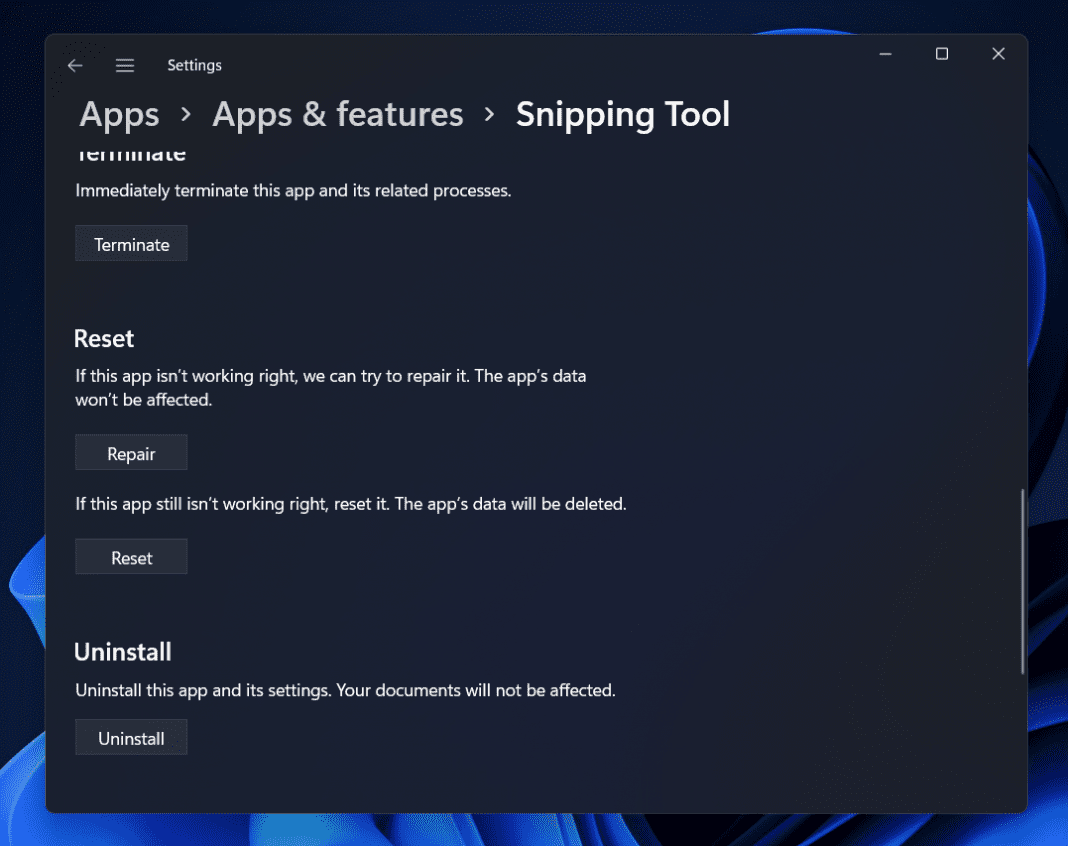The height and width of the screenshot is (846, 1068).
Task: Navigate back with the back arrow icon
Action: tap(75, 65)
